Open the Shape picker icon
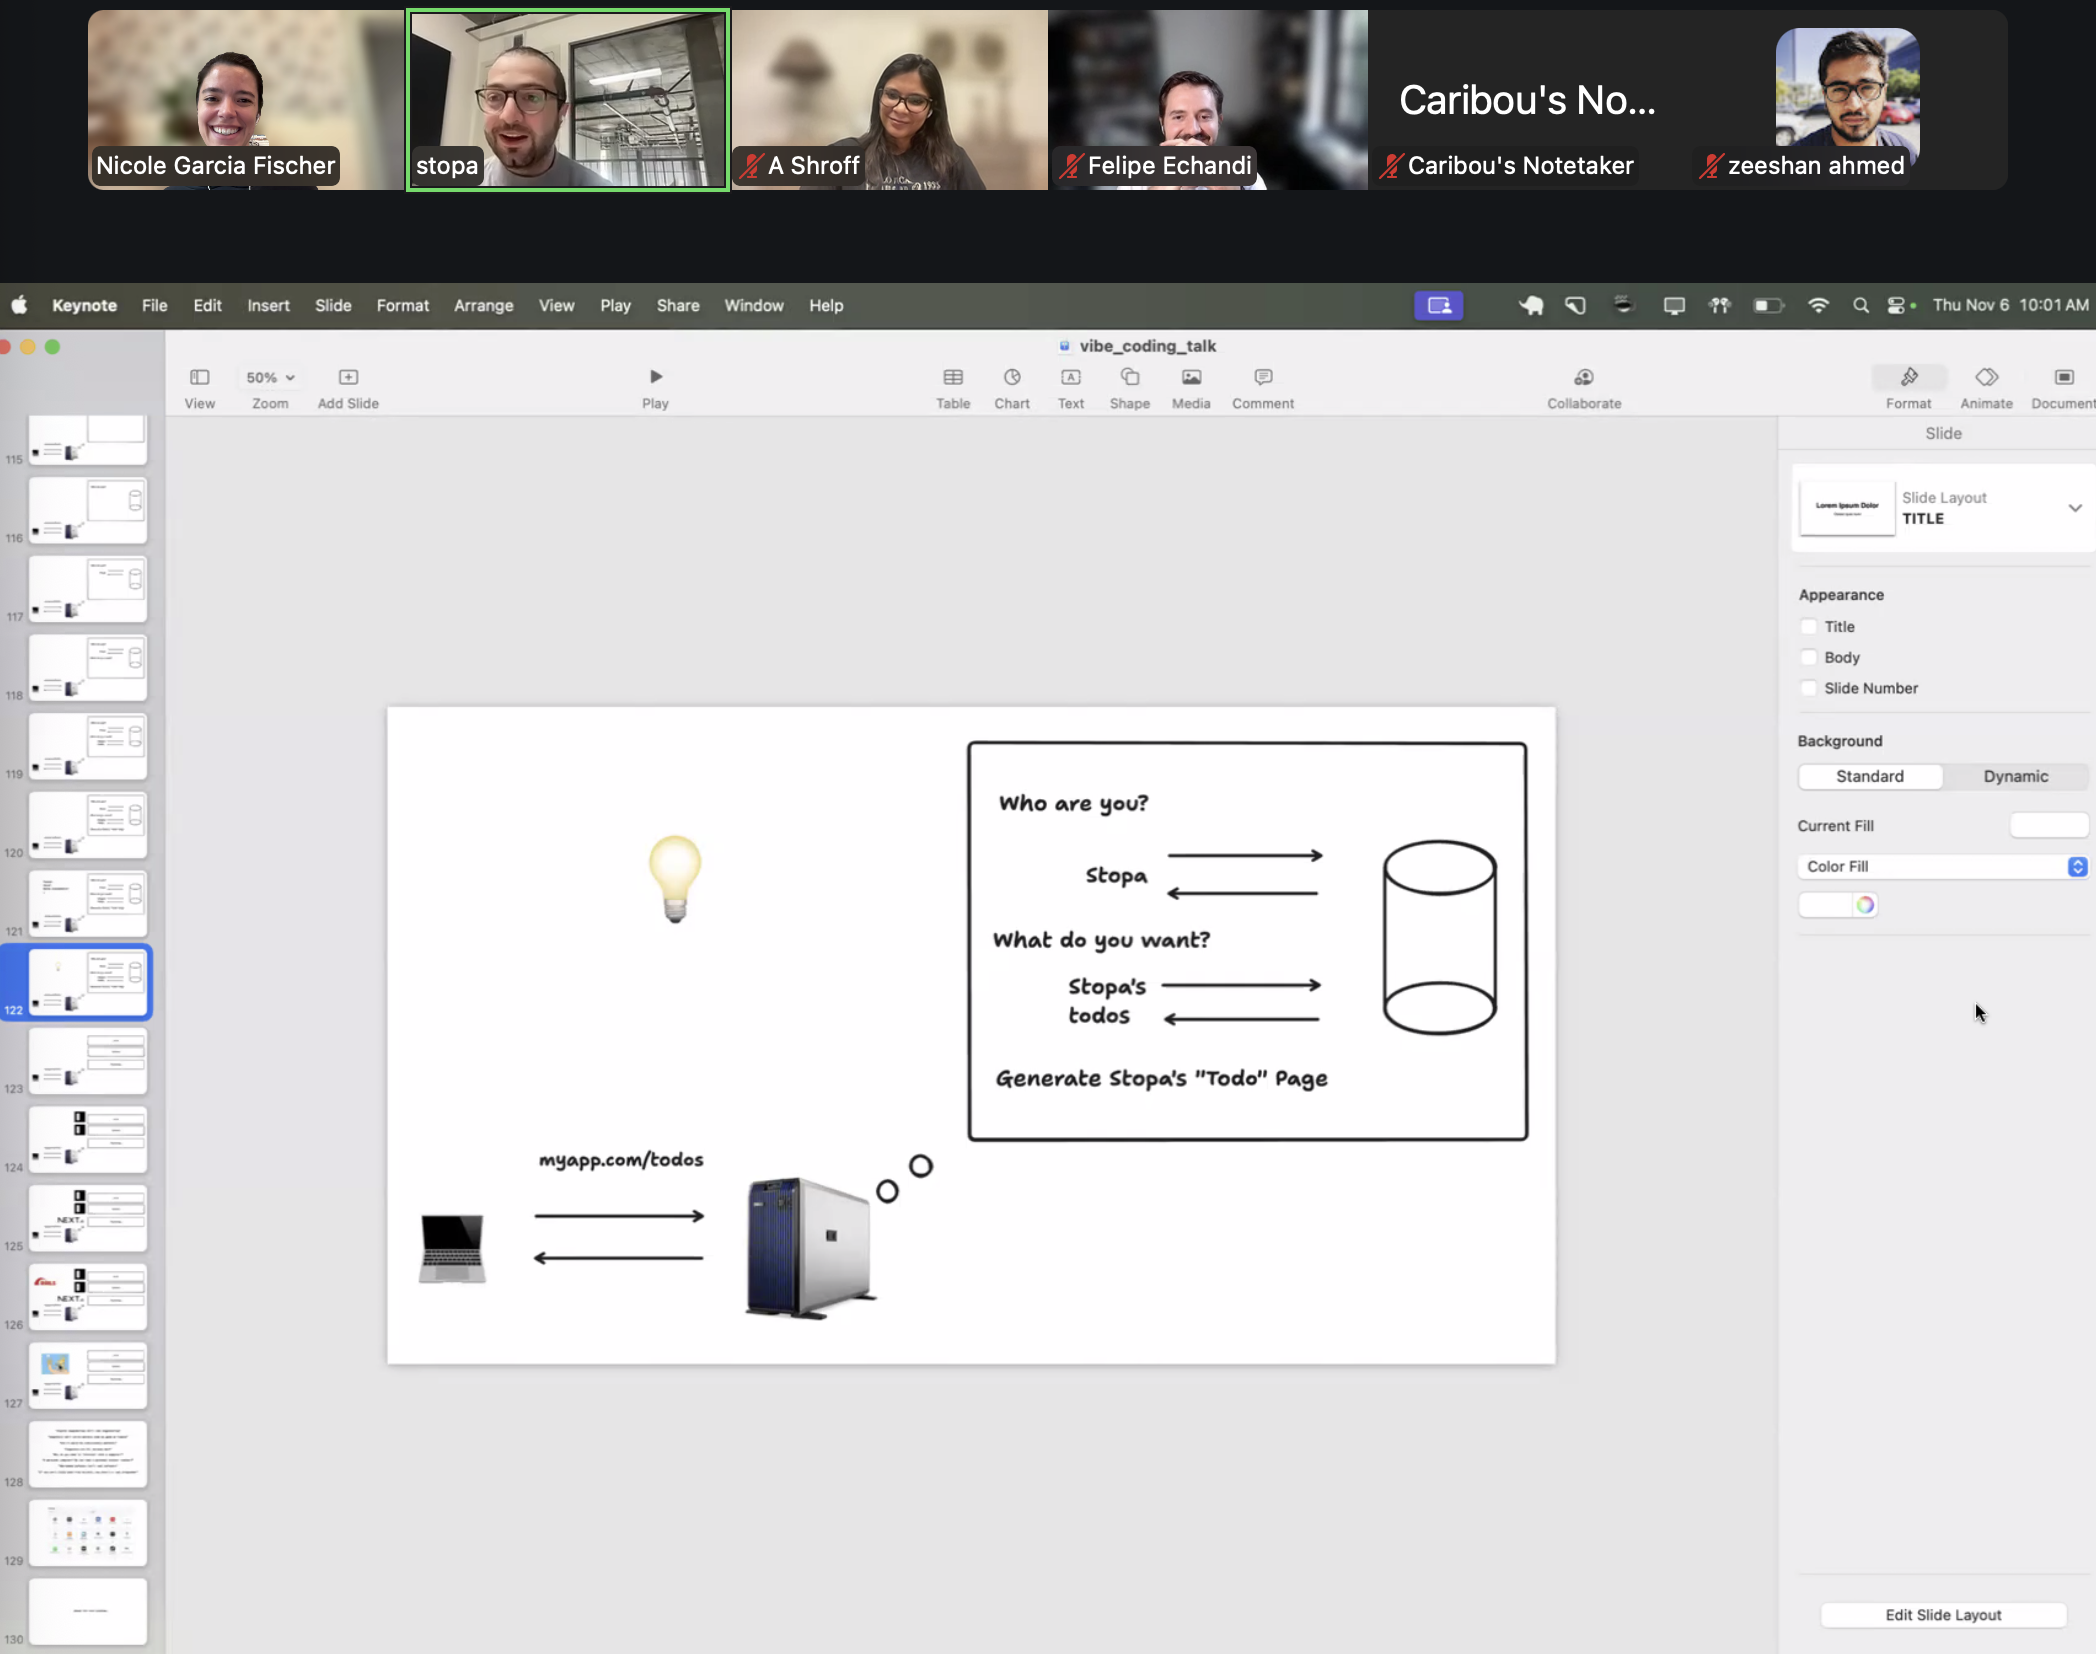Viewport: 2096px width, 1654px height. click(1129, 377)
